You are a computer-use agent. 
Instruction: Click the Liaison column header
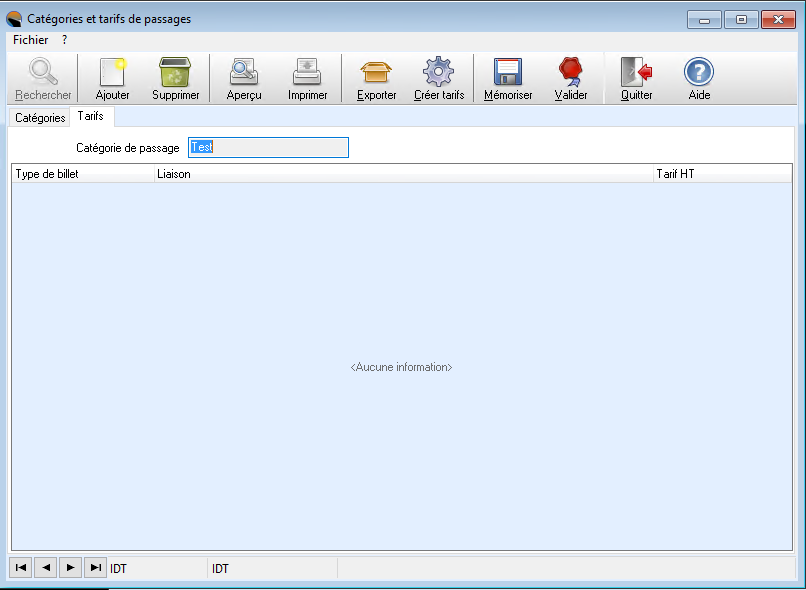(x=402, y=174)
